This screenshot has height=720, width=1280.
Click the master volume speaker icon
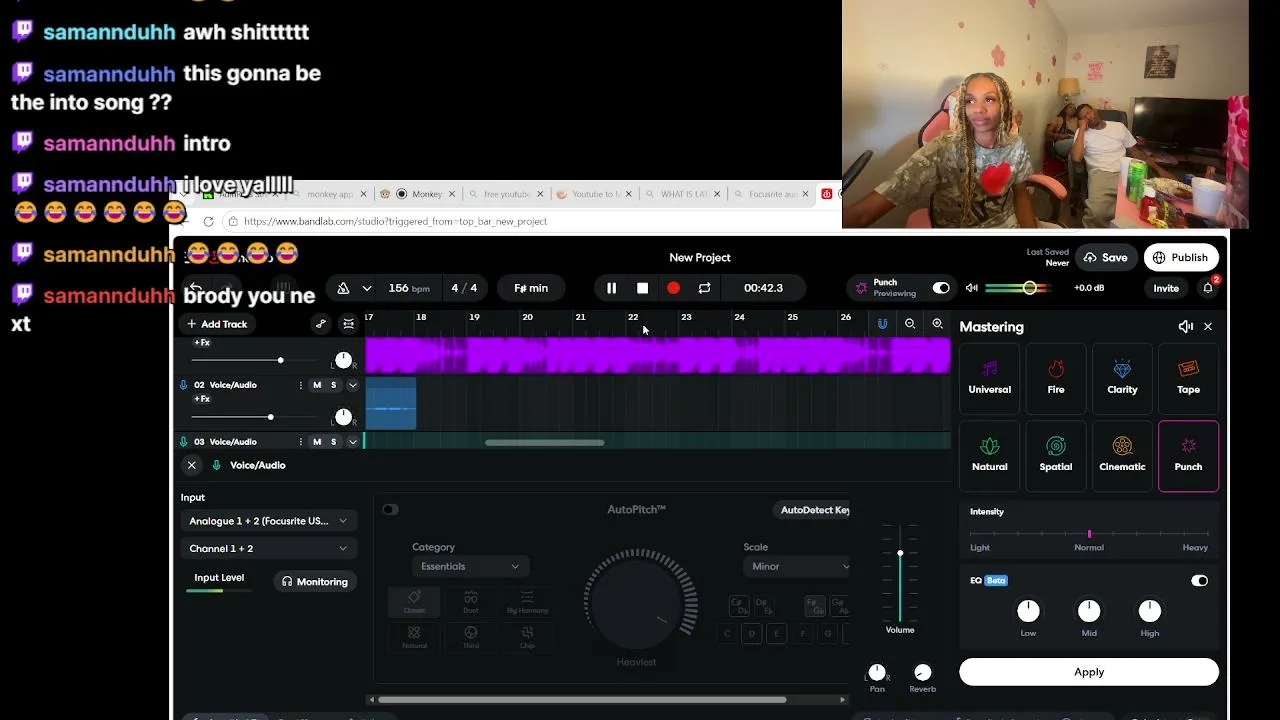(971, 288)
